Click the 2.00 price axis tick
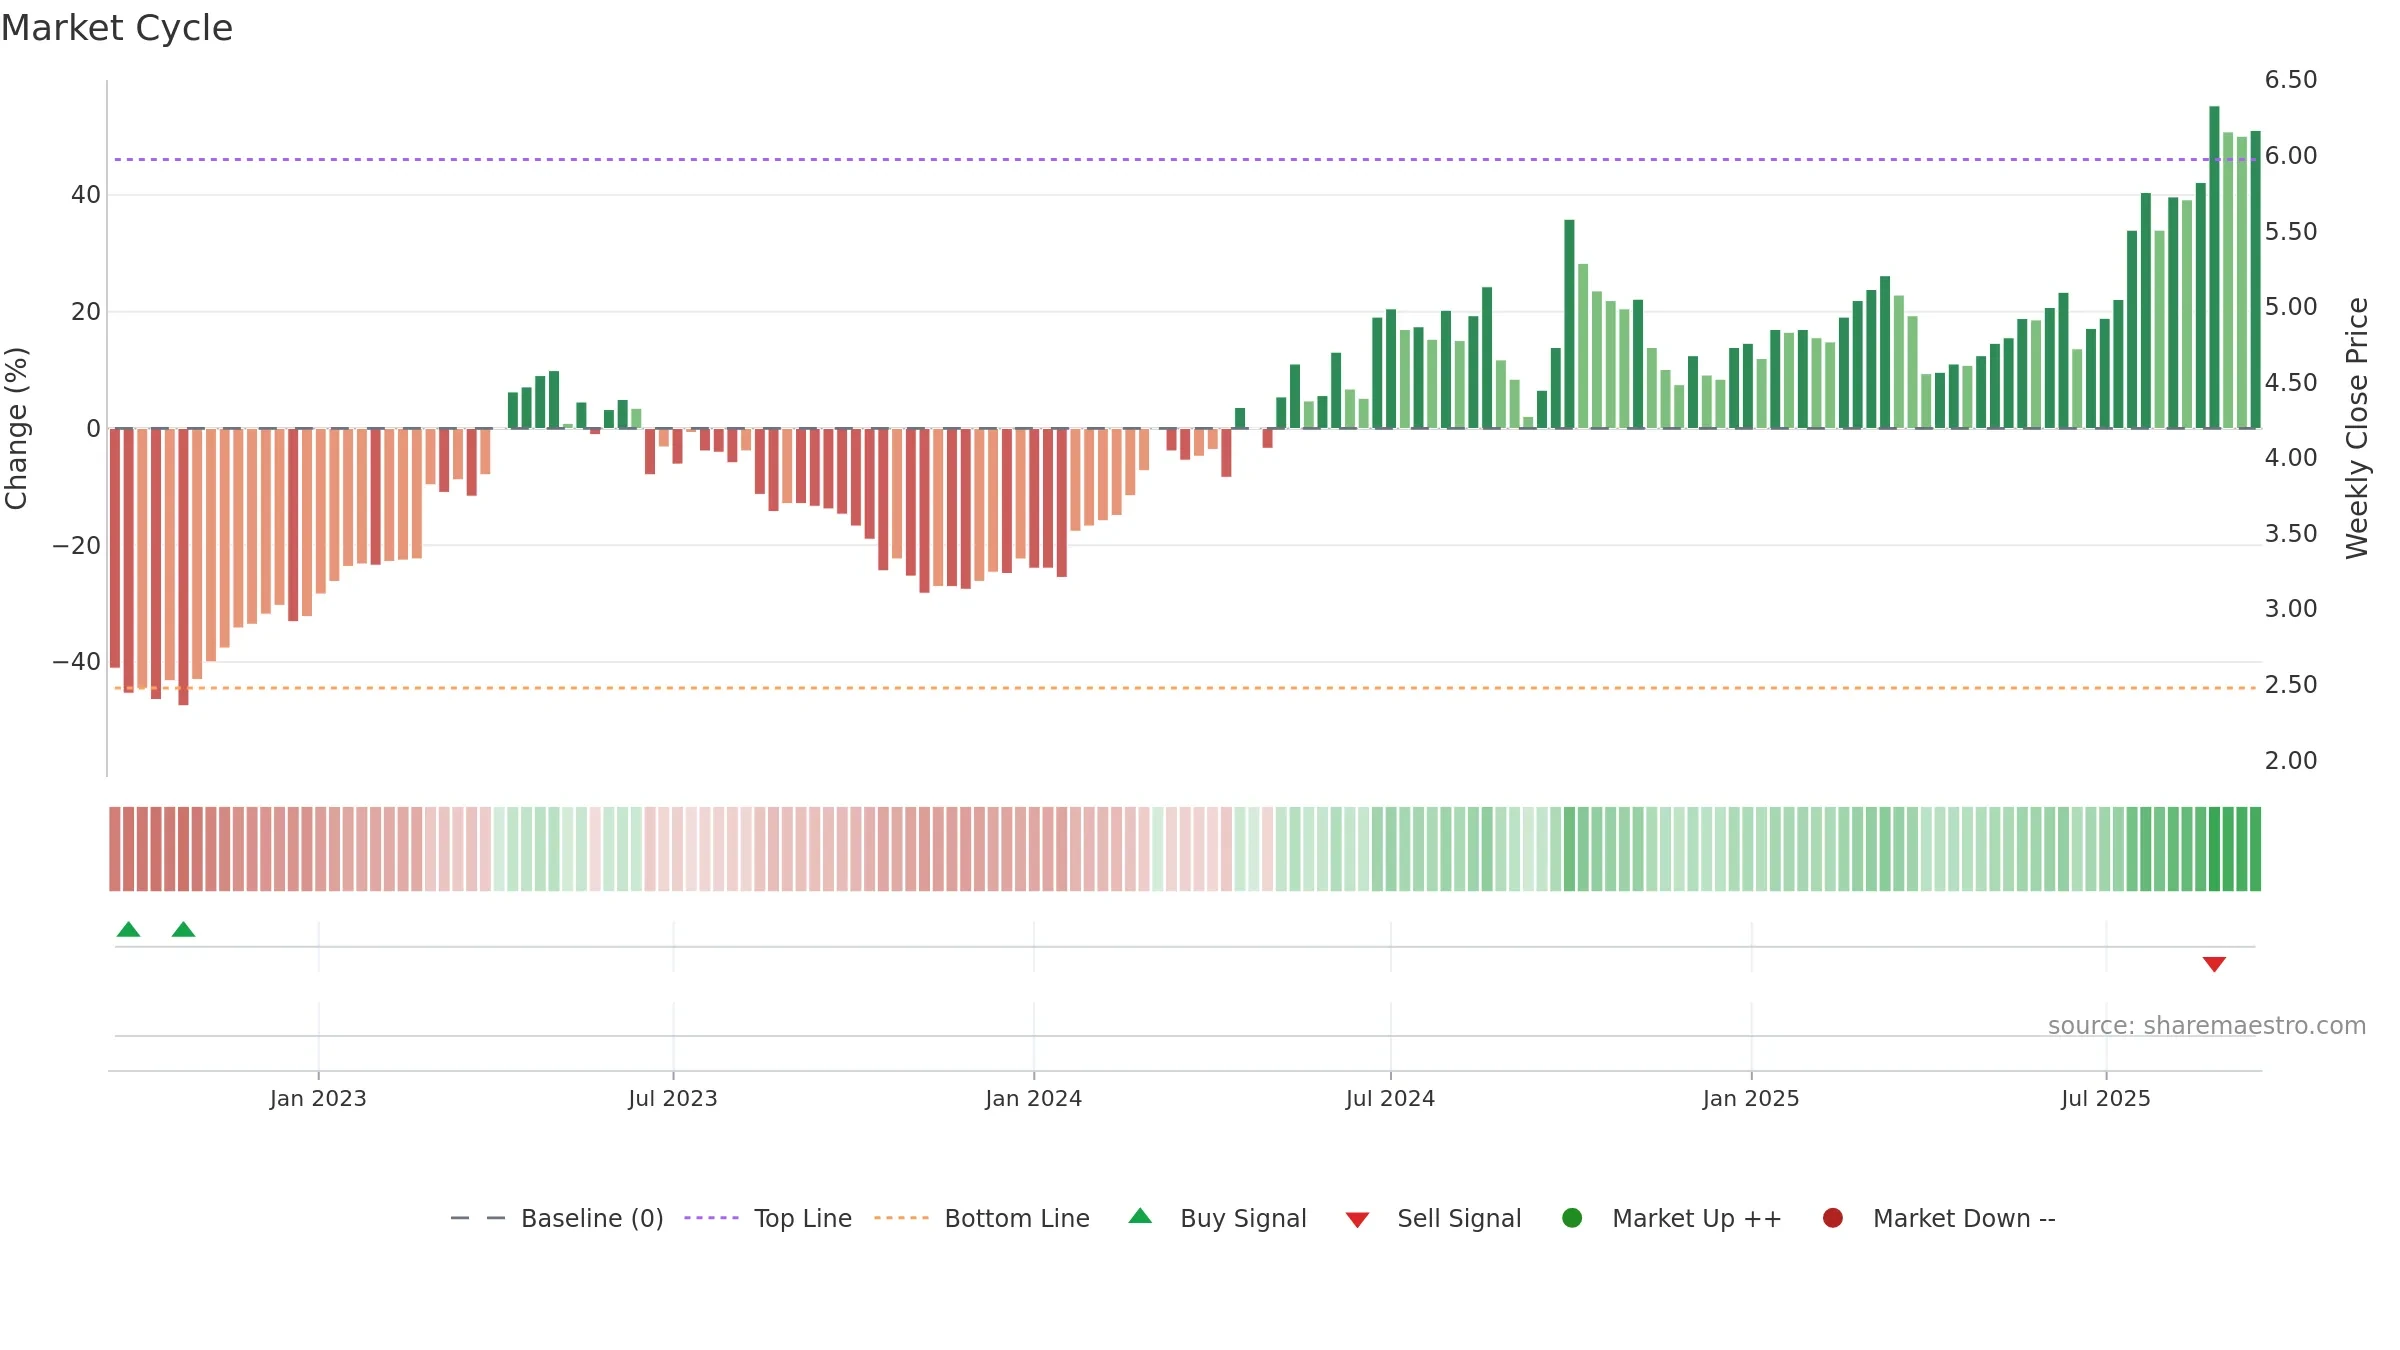The height and width of the screenshot is (1350, 2400). point(2291,760)
